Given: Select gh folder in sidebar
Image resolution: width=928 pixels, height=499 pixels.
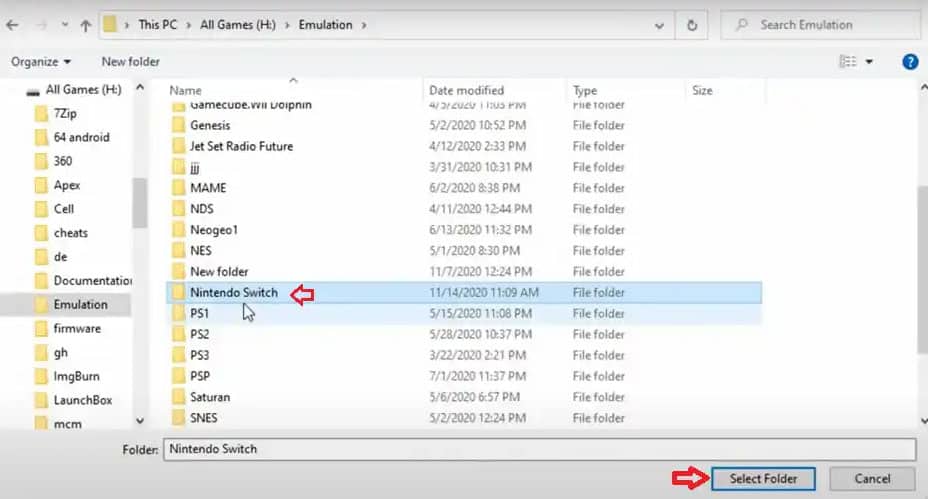Looking at the screenshot, I should [60, 353].
